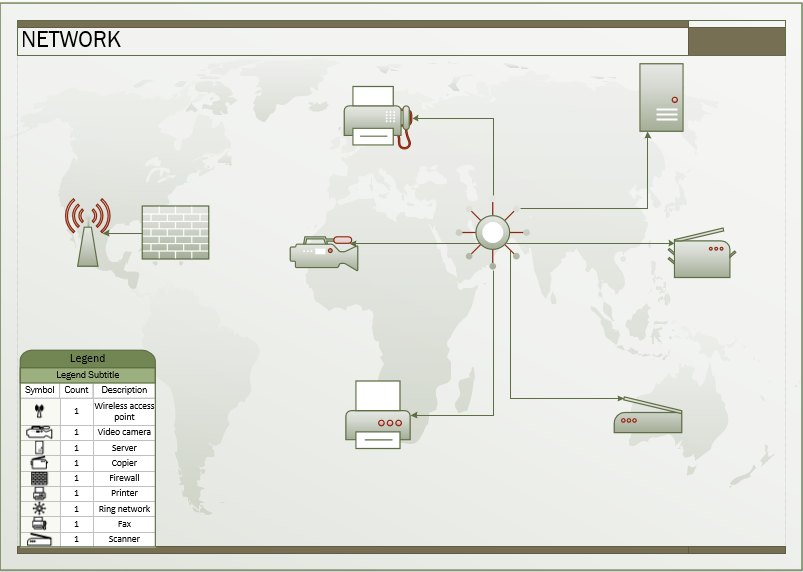
Task: Select the dark olive title block rectangle
Action: pos(737,41)
